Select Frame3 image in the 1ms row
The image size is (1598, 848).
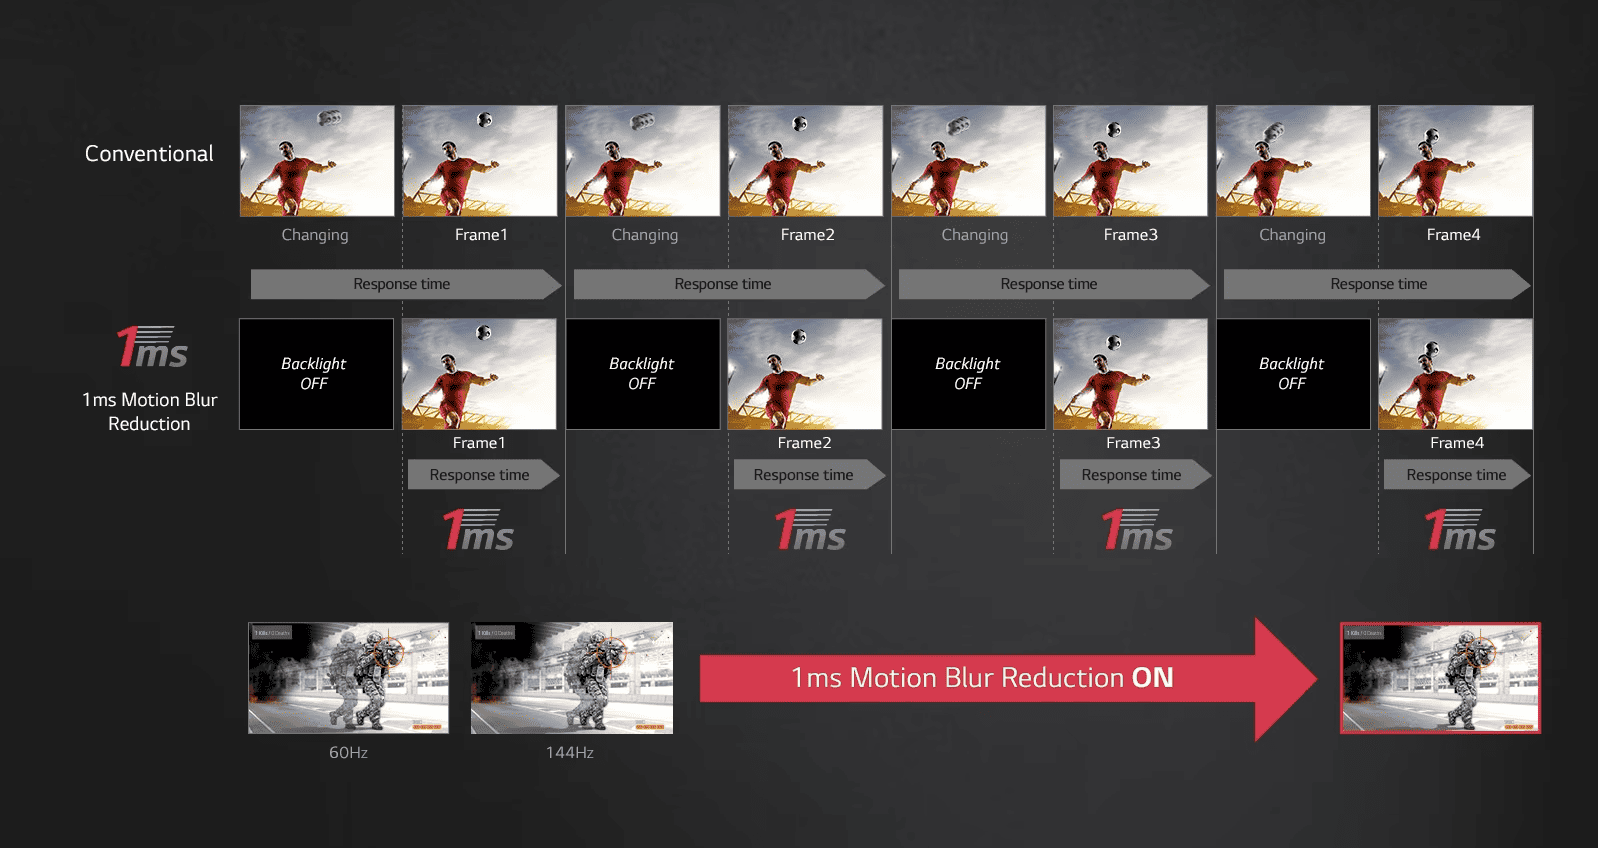pyautogui.click(x=1130, y=374)
